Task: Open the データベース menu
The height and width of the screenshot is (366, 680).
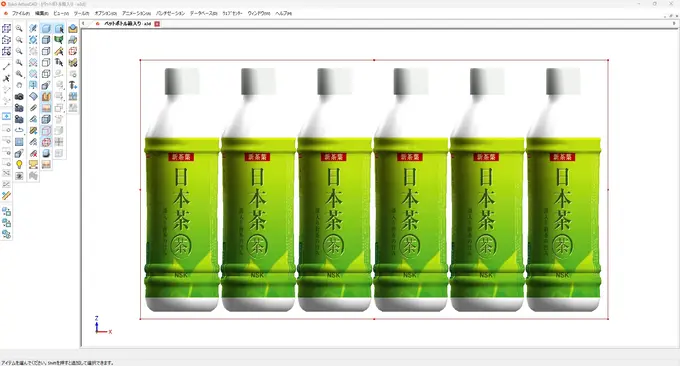Action: pos(203,13)
